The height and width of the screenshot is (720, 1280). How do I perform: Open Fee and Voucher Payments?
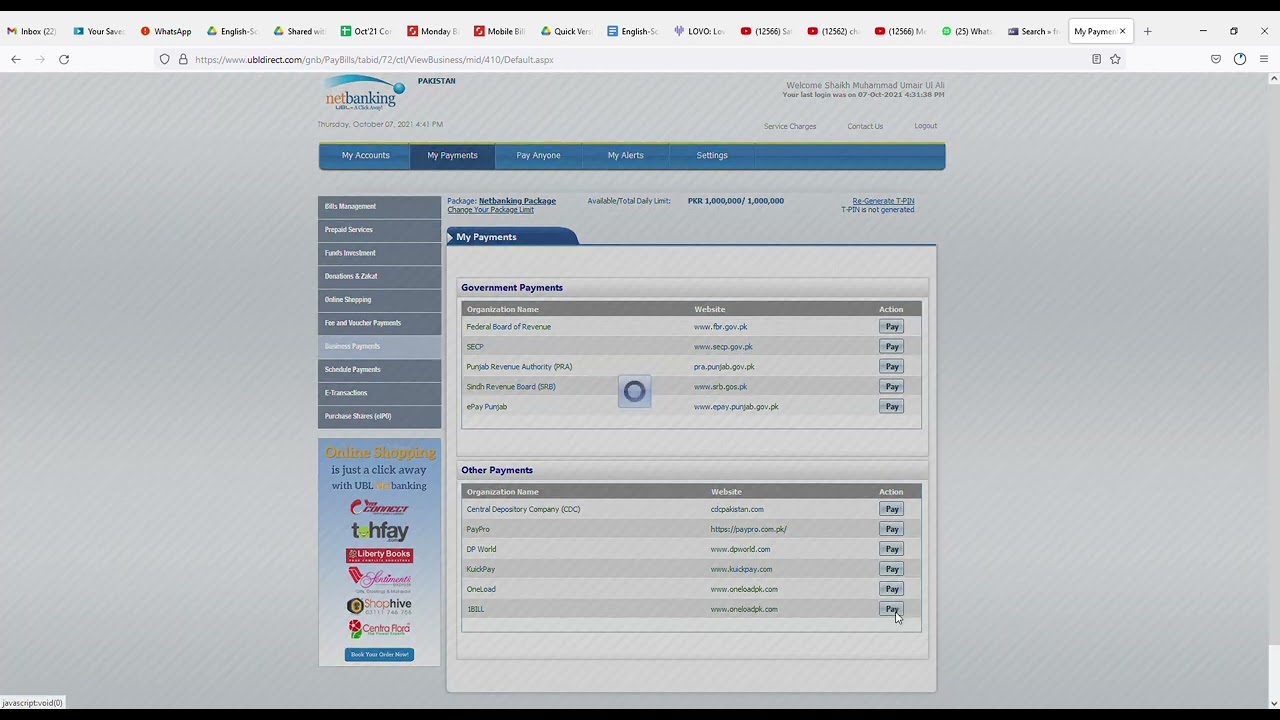[379, 323]
